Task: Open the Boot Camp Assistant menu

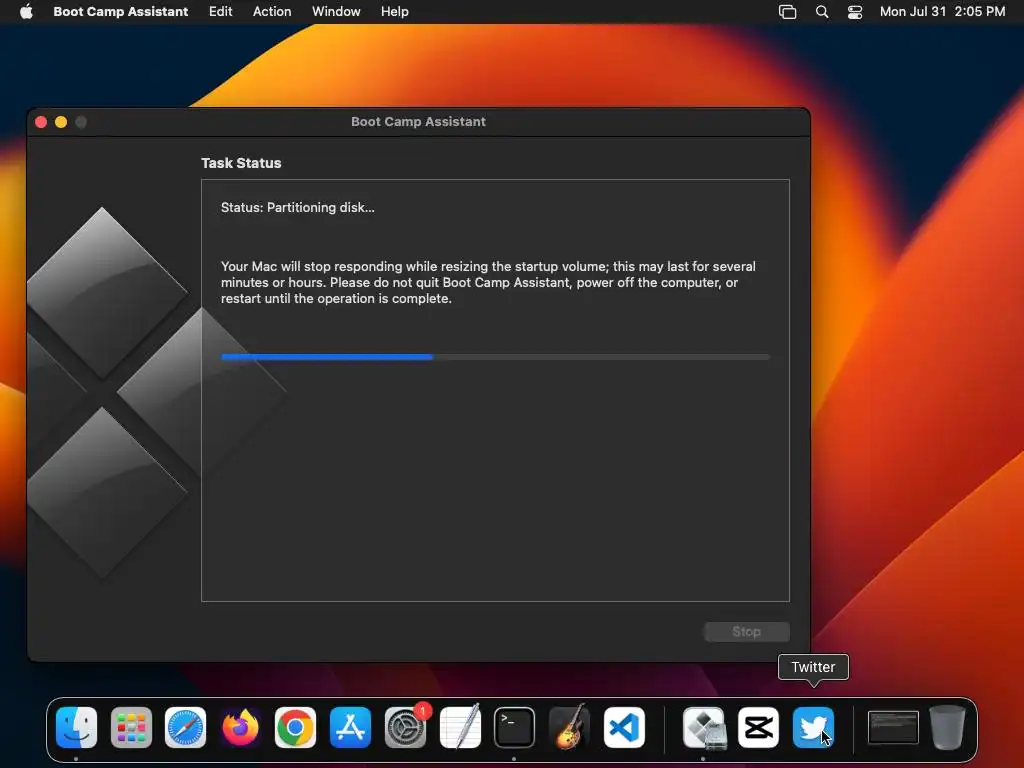Action: click(x=121, y=11)
